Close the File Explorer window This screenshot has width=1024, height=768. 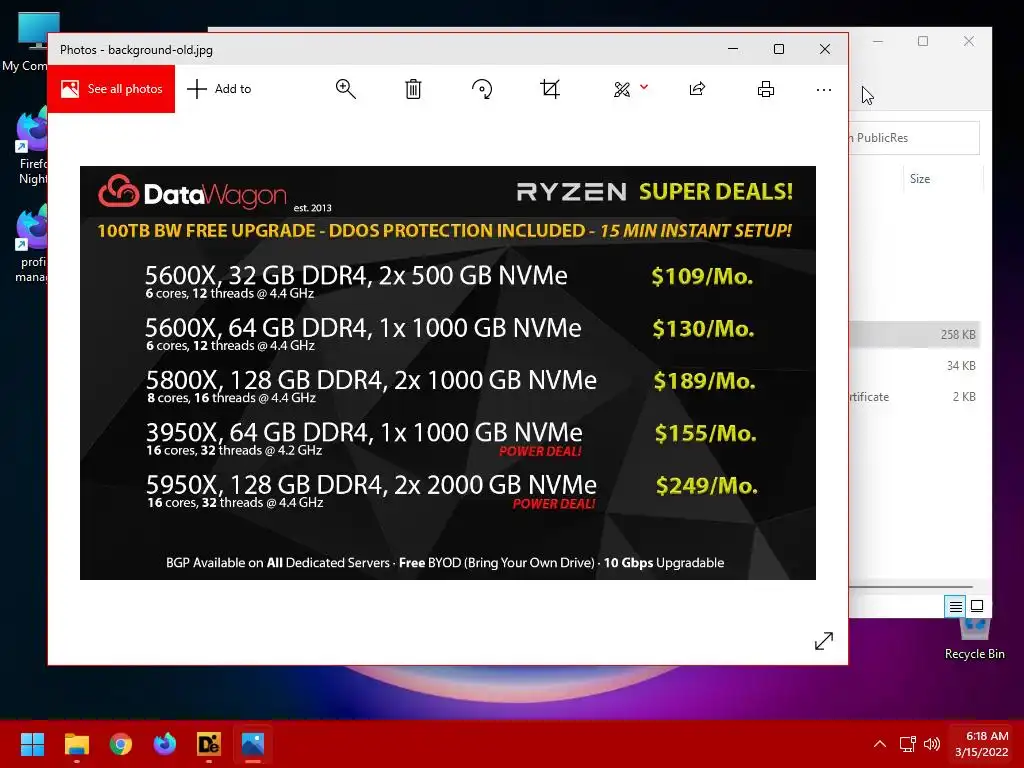[968, 41]
